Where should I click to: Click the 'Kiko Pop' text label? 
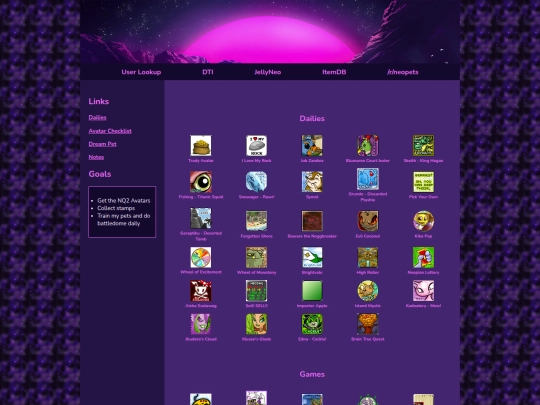pyautogui.click(x=423, y=236)
